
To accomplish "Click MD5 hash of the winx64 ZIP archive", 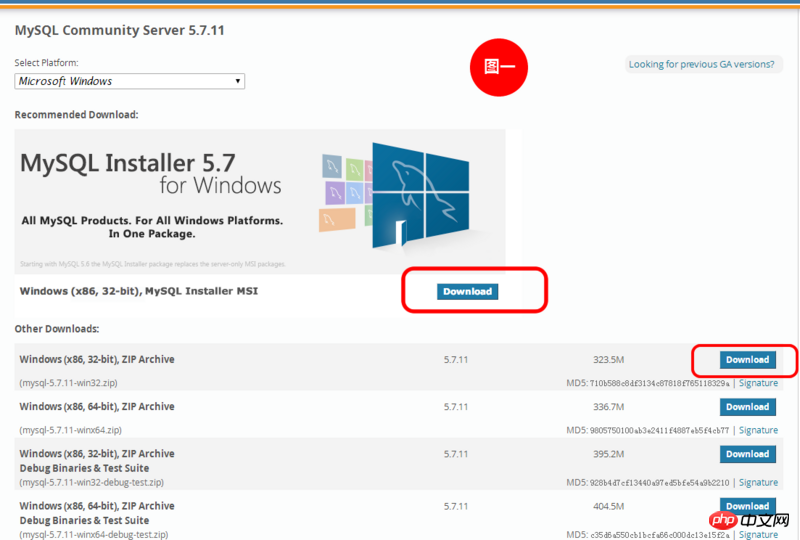I will coord(659,430).
